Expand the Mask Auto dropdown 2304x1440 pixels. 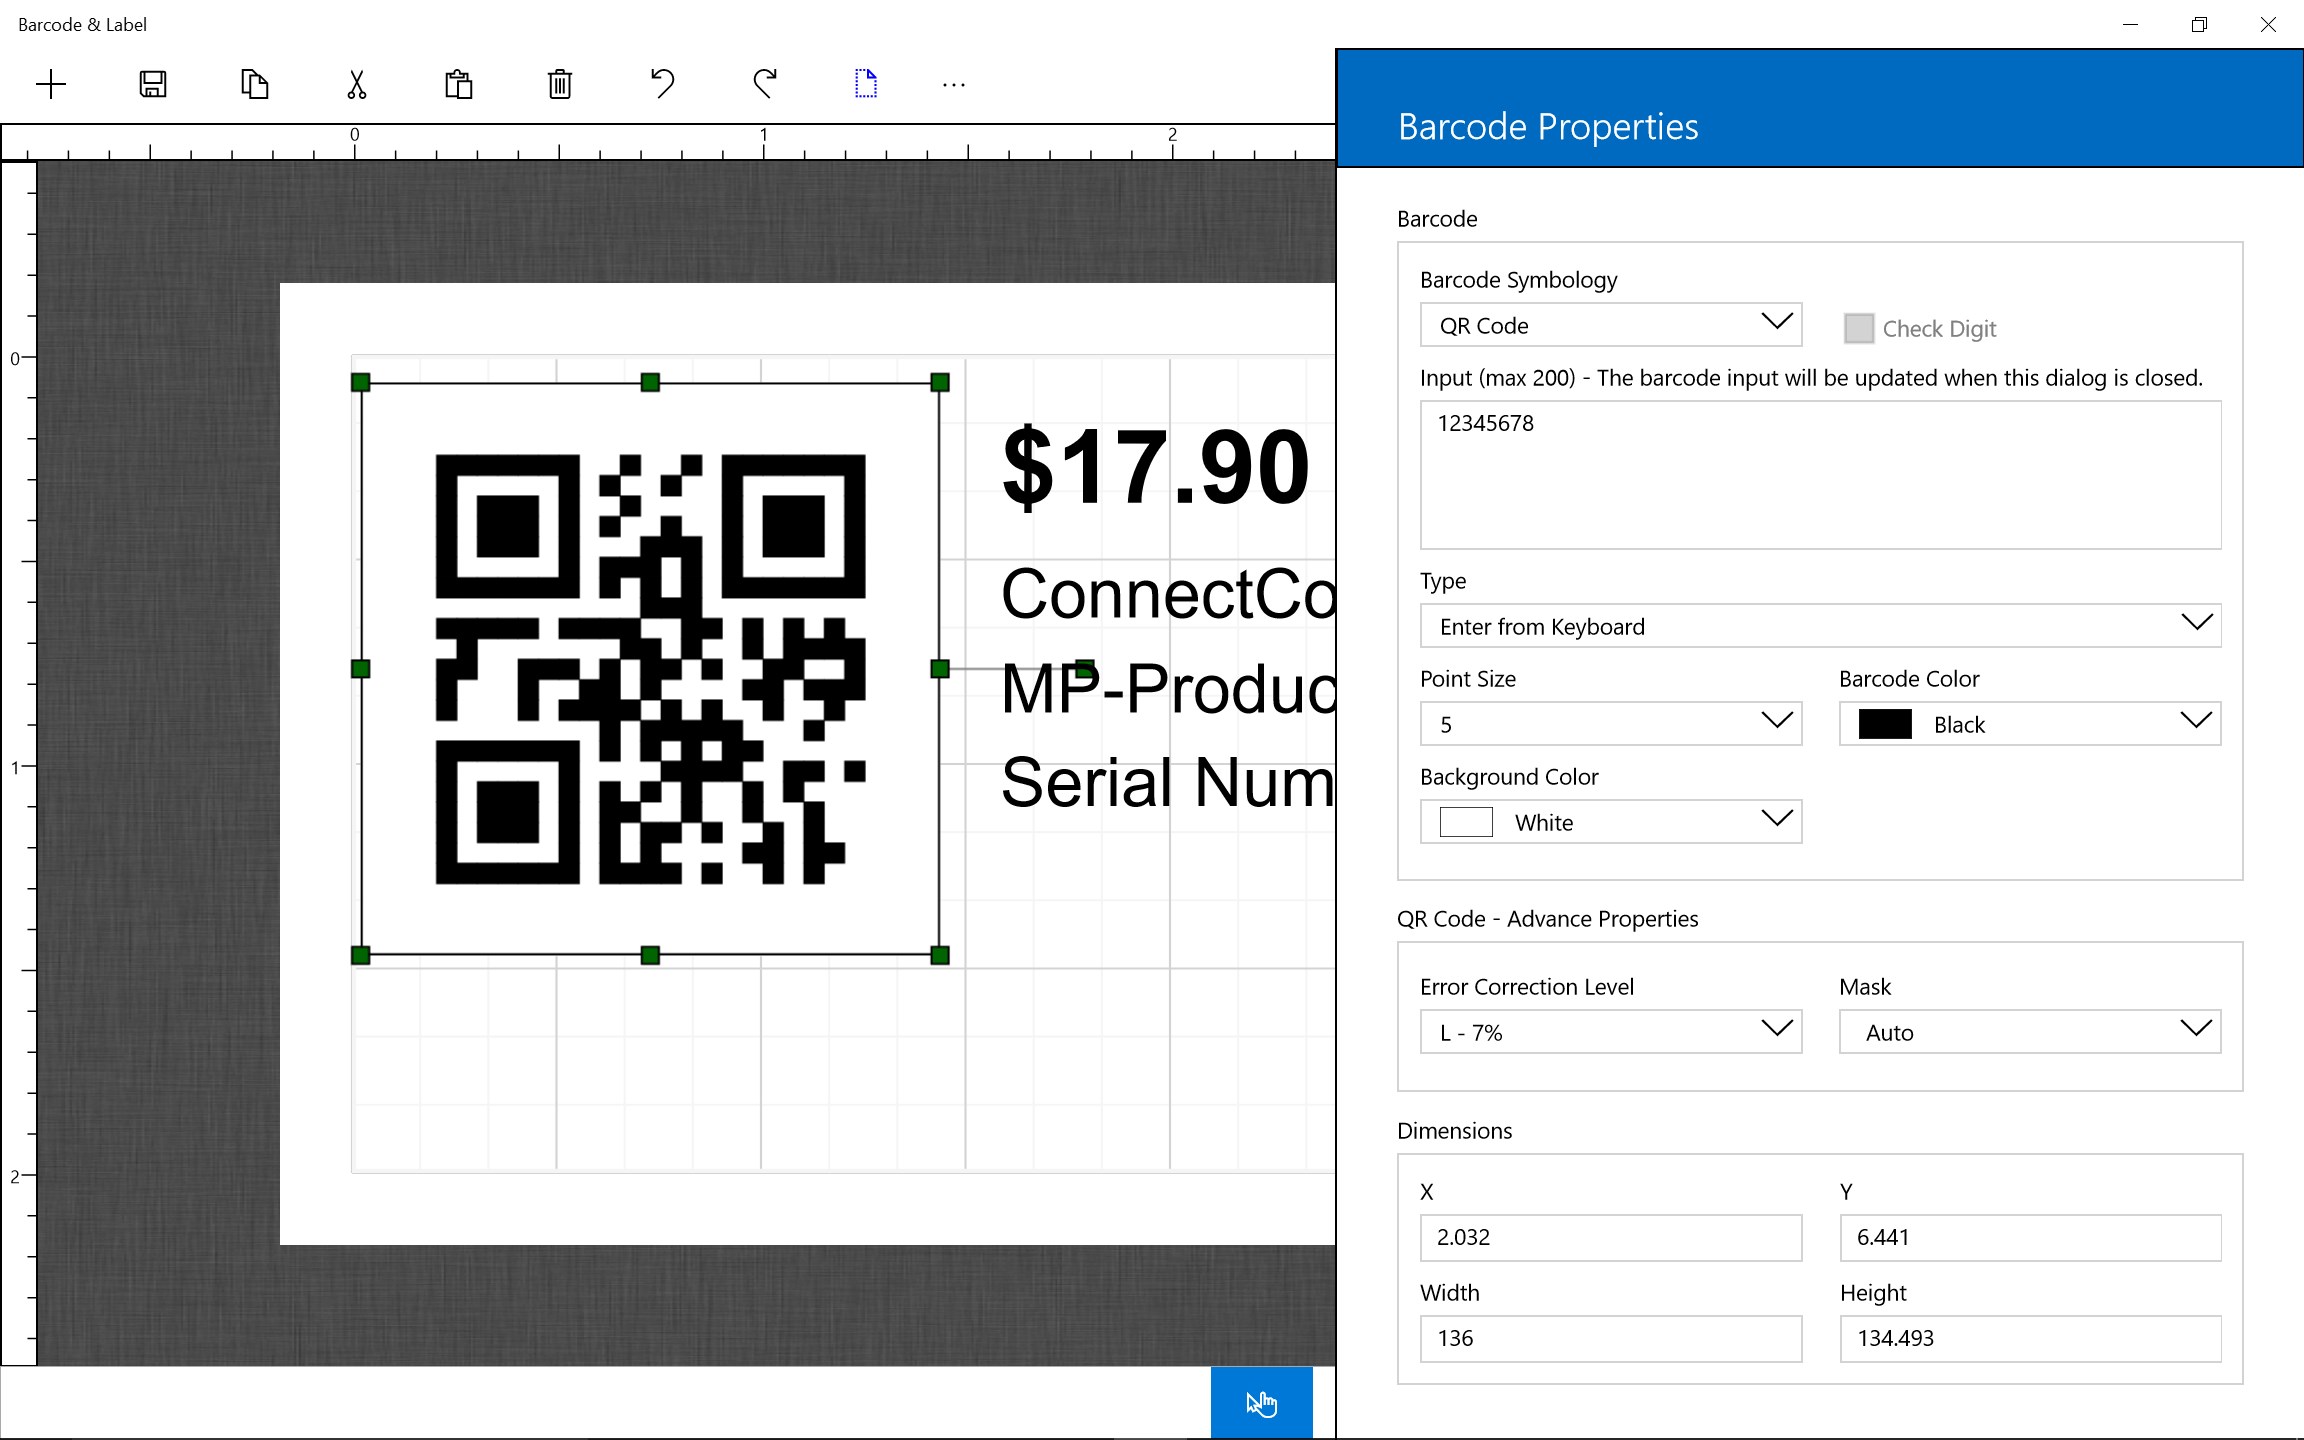[x=2029, y=1032]
